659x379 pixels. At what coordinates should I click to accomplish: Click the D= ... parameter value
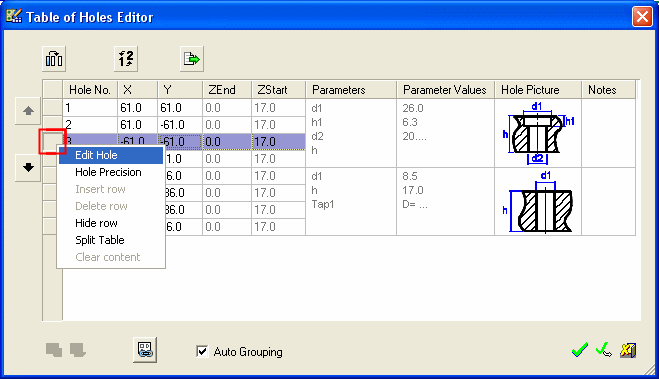click(x=415, y=205)
